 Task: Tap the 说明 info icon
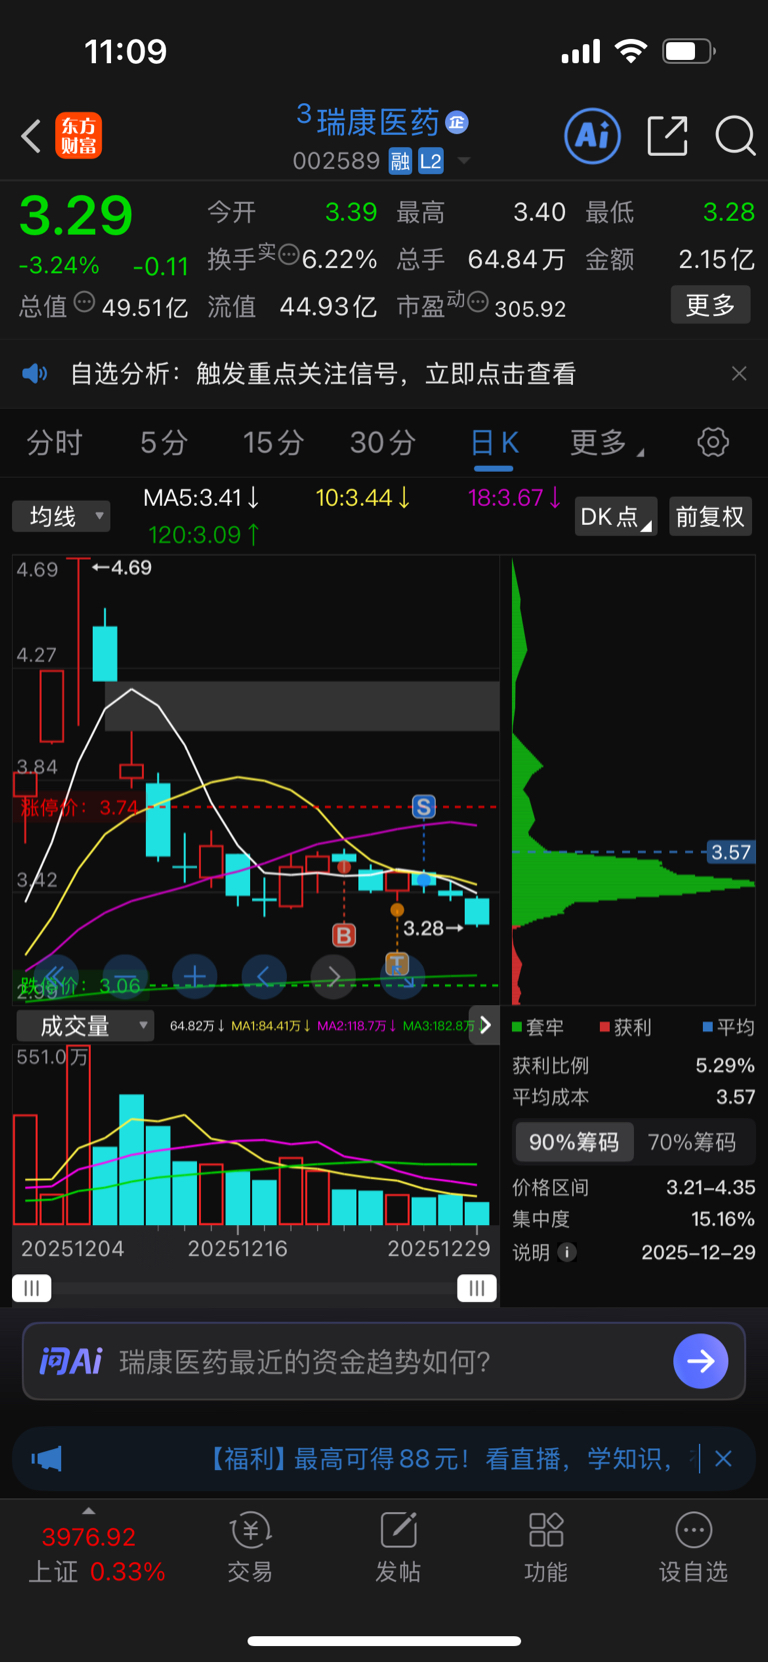(x=567, y=1252)
